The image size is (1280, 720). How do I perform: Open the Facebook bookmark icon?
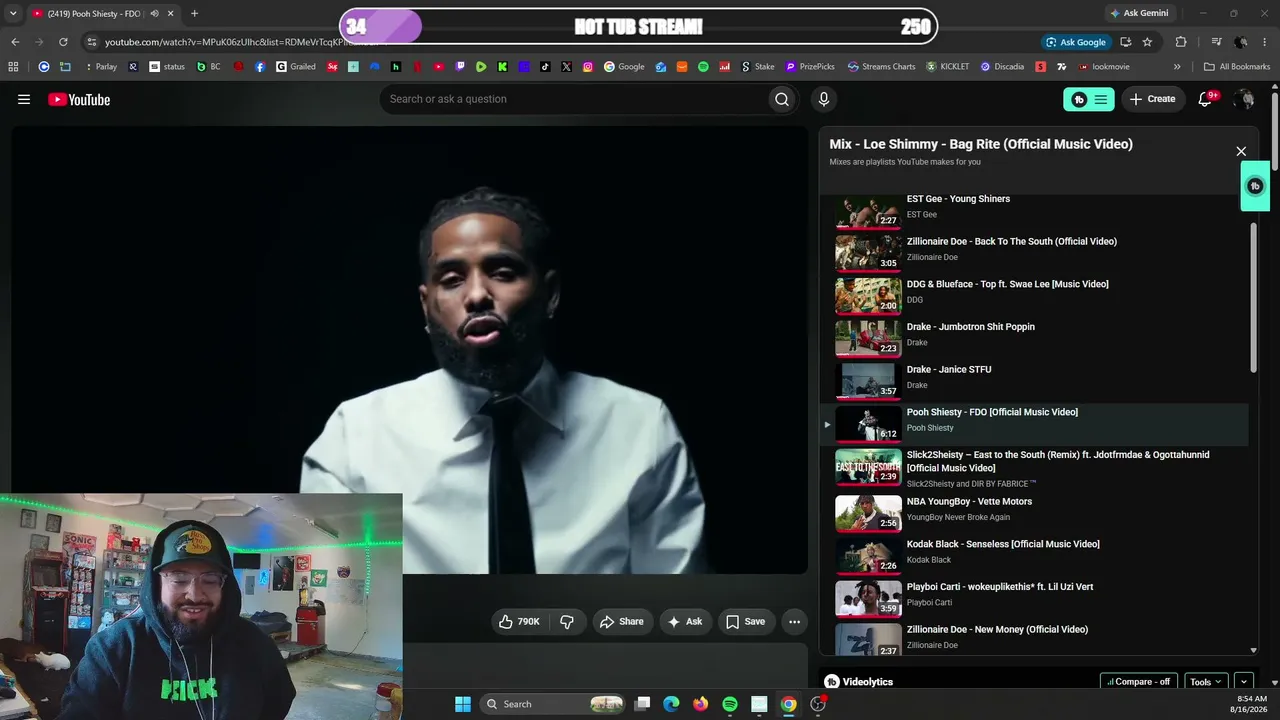click(x=260, y=67)
